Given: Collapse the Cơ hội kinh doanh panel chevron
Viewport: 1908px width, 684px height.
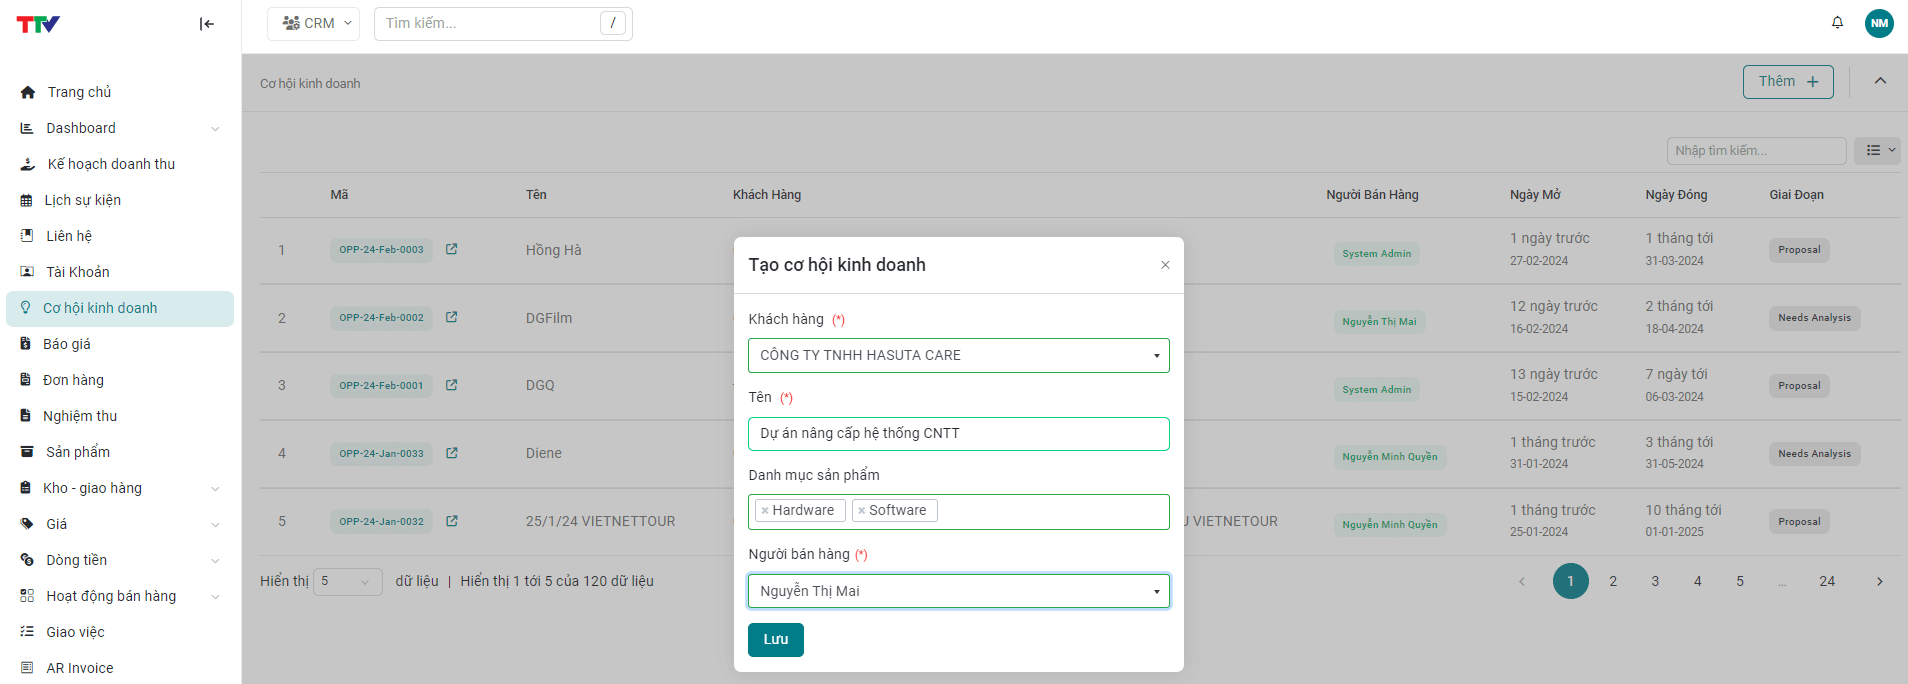Looking at the screenshot, I should click(1880, 81).
